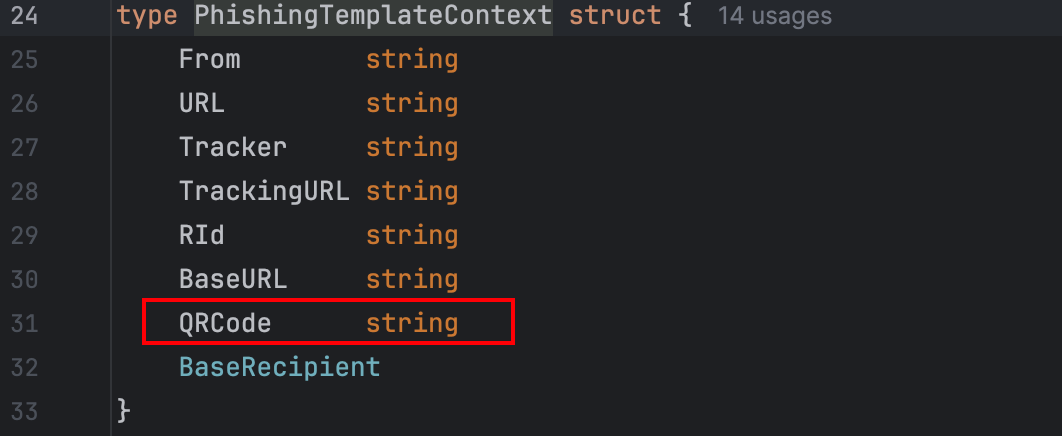Click the BaseURL field name
Image resolution: width=1062 pixels, height=436 pixels.
[233, 279]
